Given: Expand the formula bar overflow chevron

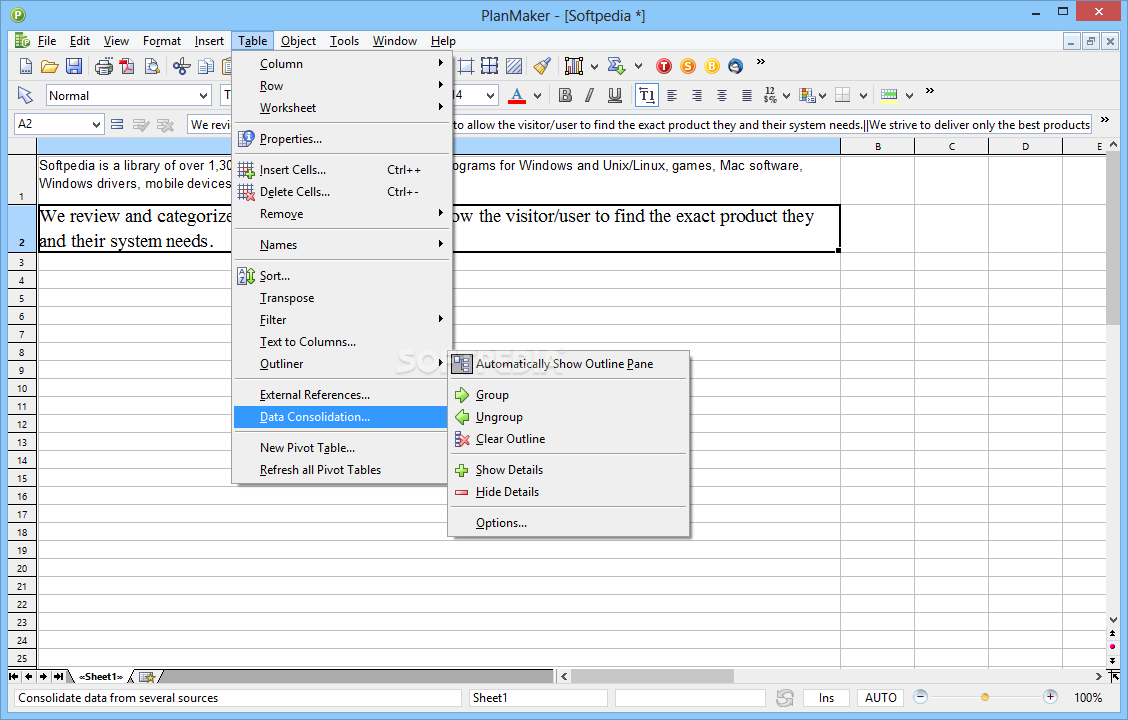Looking at the screenshot, I should [1105, 120].
